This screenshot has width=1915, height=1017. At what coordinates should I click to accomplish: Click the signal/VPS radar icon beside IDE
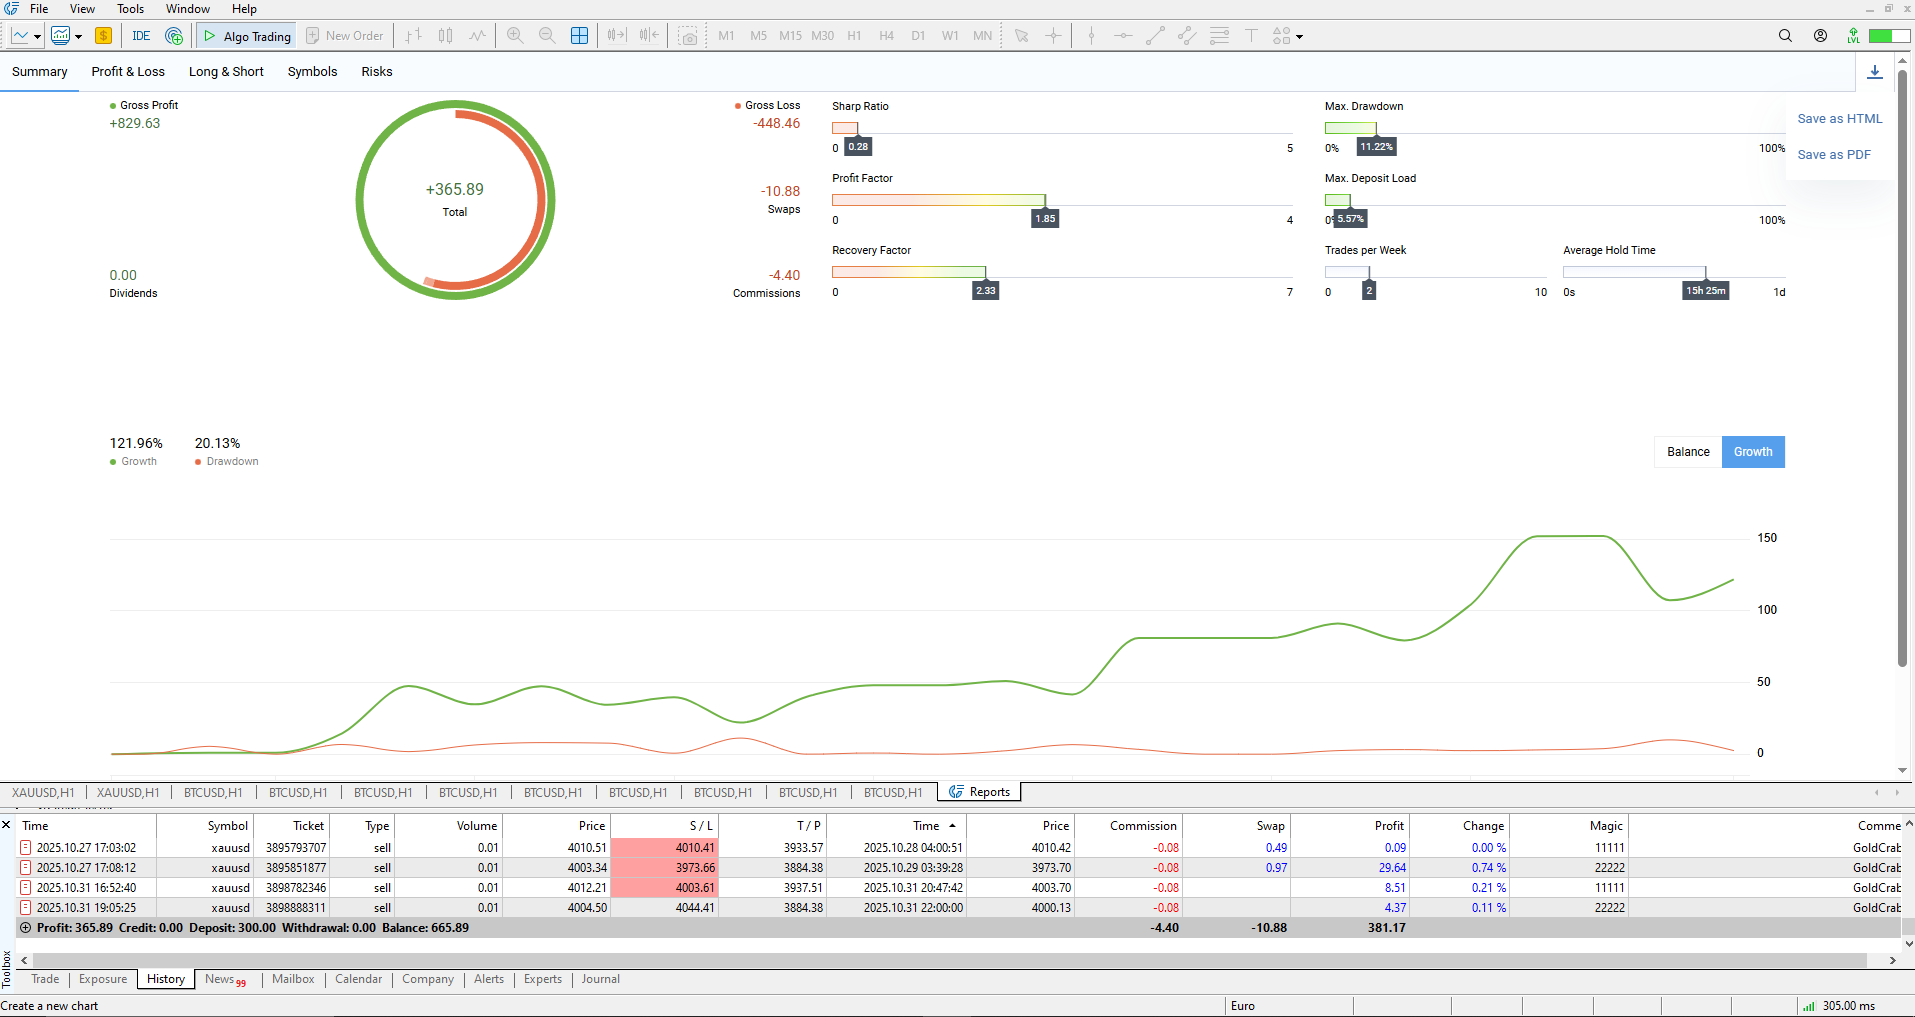coord(174,36)
